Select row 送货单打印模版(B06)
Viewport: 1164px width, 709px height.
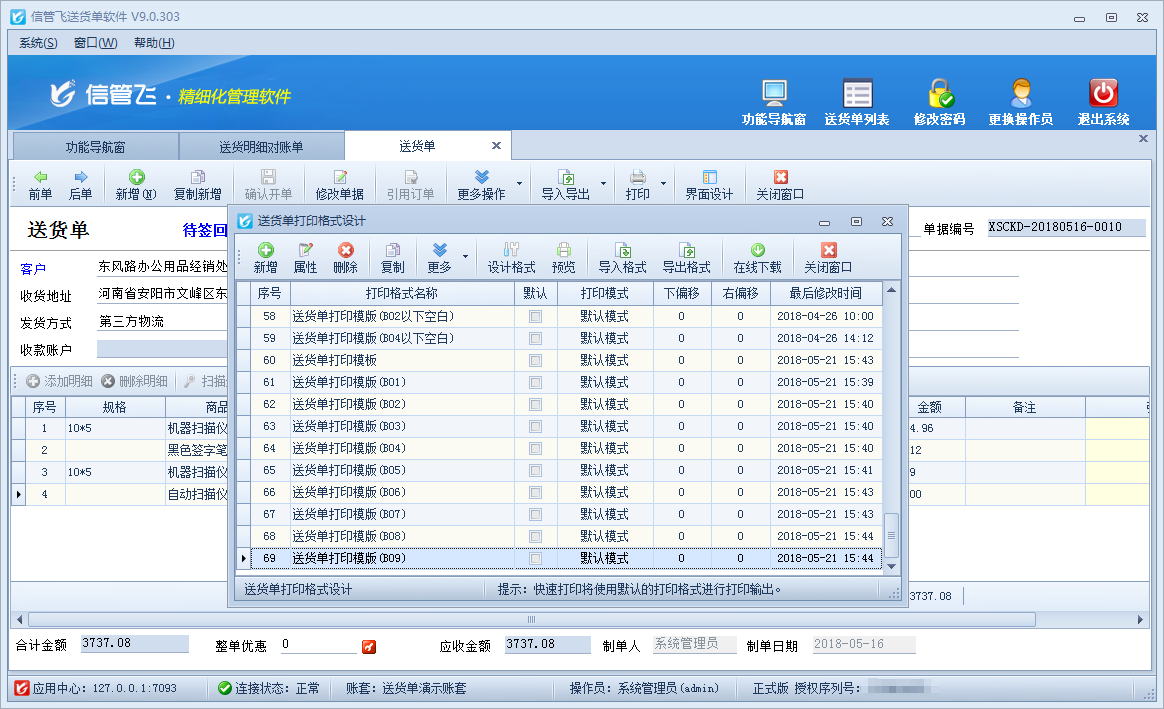(x=566, y=492)
